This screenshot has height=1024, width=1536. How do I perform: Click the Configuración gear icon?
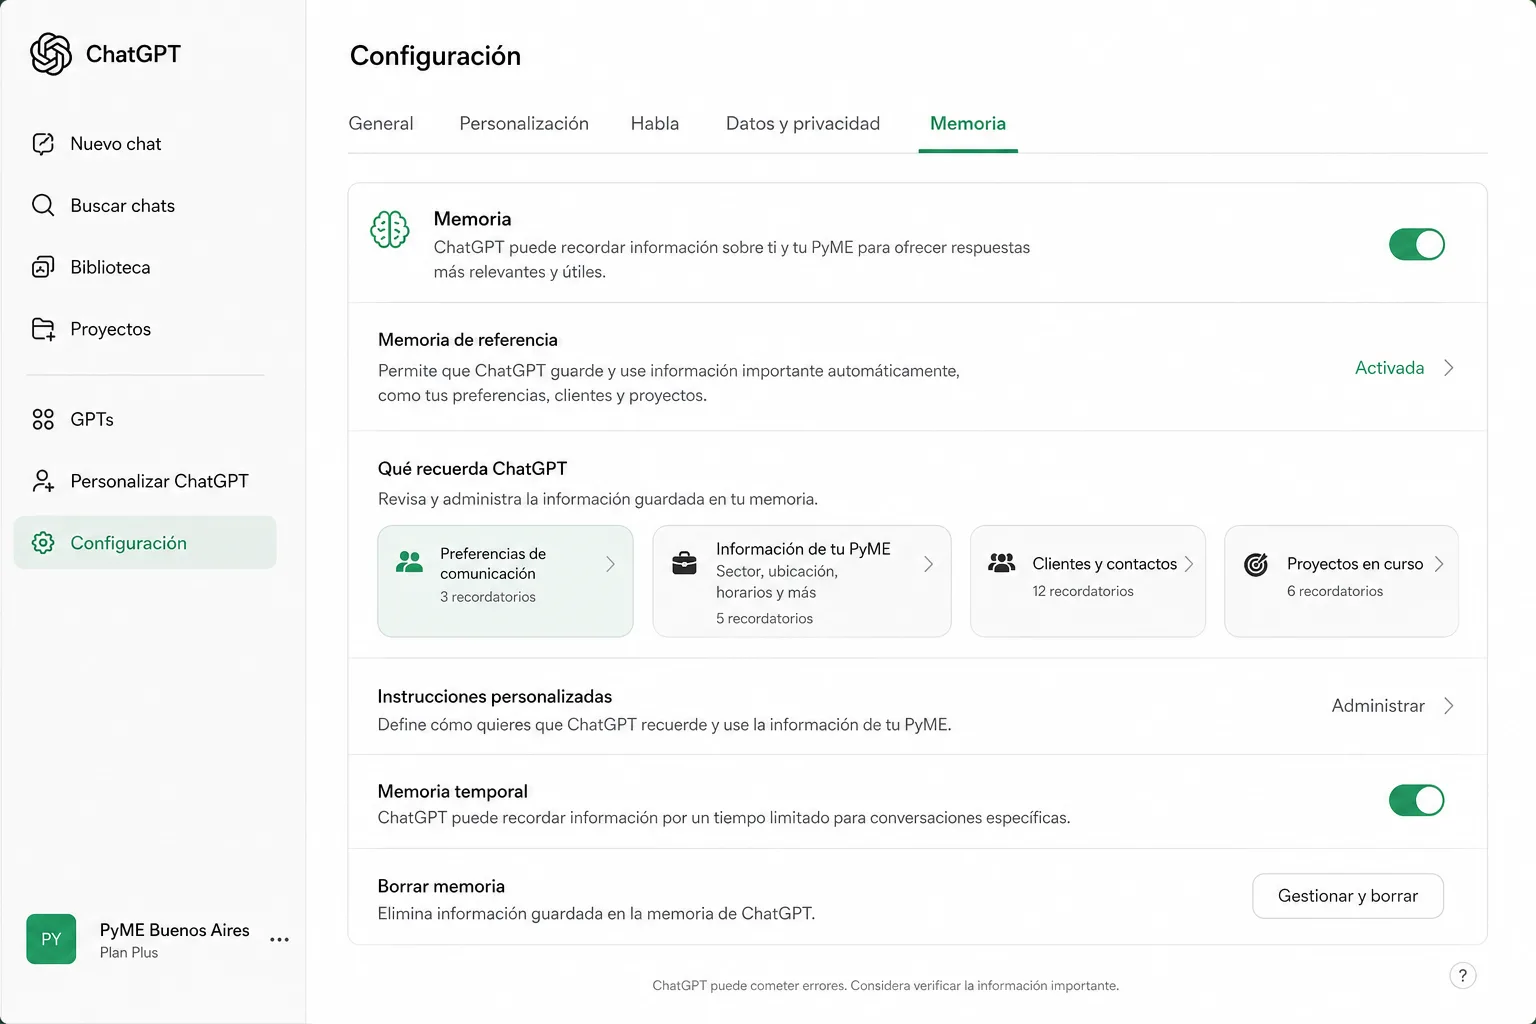tap(43, 543)
